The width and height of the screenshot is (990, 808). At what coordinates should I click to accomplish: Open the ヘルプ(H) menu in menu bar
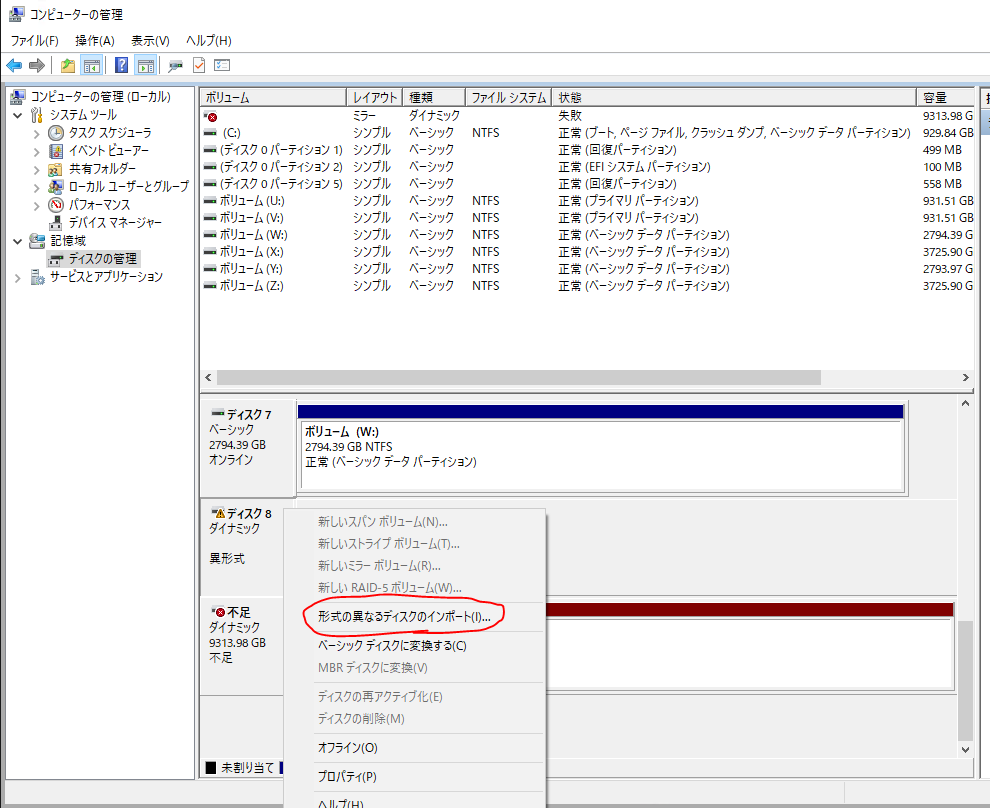[x=208, y=41]
